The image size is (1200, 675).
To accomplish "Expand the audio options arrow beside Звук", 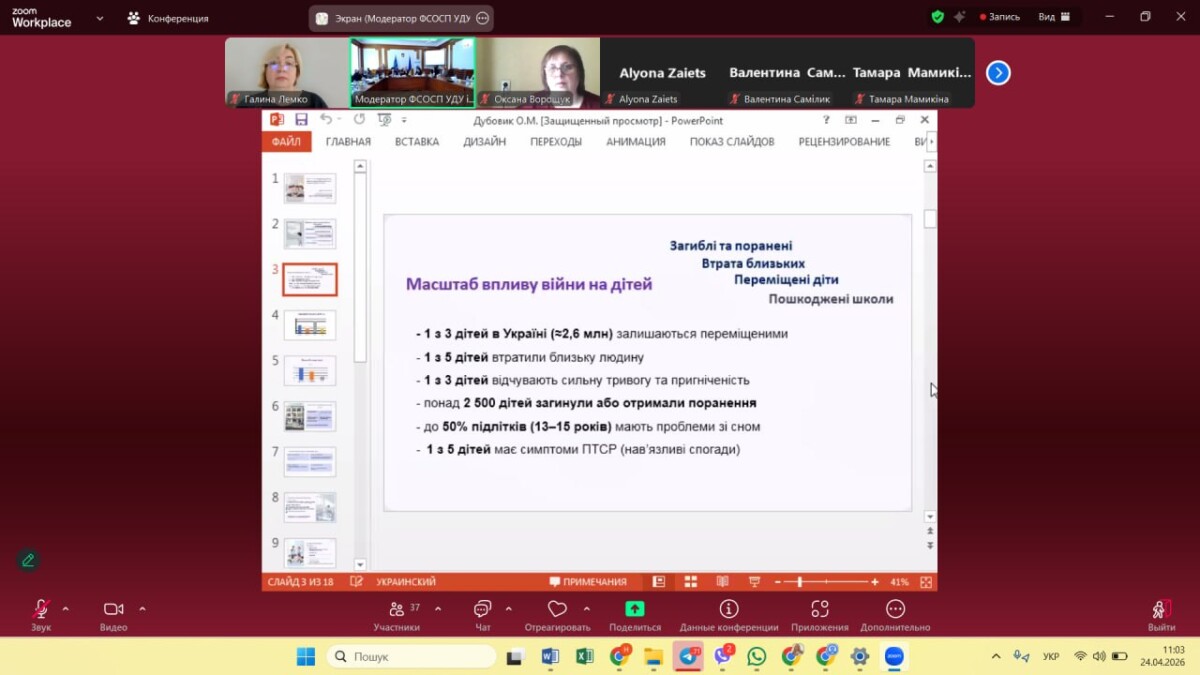I will pyautogui.click(x=66, y=609).
